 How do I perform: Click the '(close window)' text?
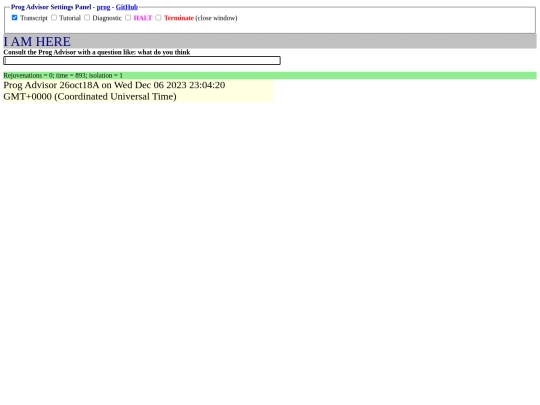(216, 18)
